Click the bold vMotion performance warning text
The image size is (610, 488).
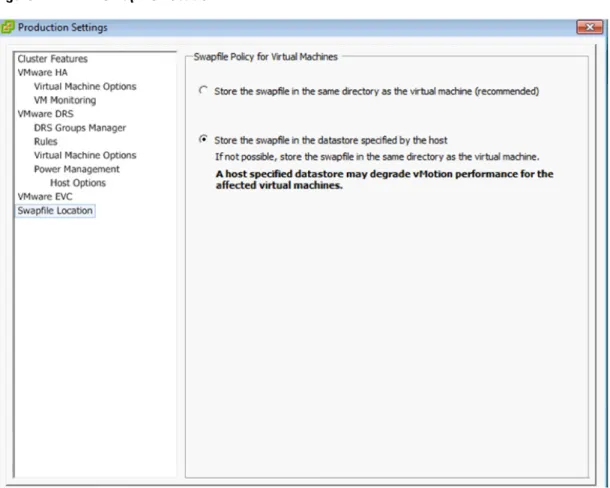[x=384, y=179]
